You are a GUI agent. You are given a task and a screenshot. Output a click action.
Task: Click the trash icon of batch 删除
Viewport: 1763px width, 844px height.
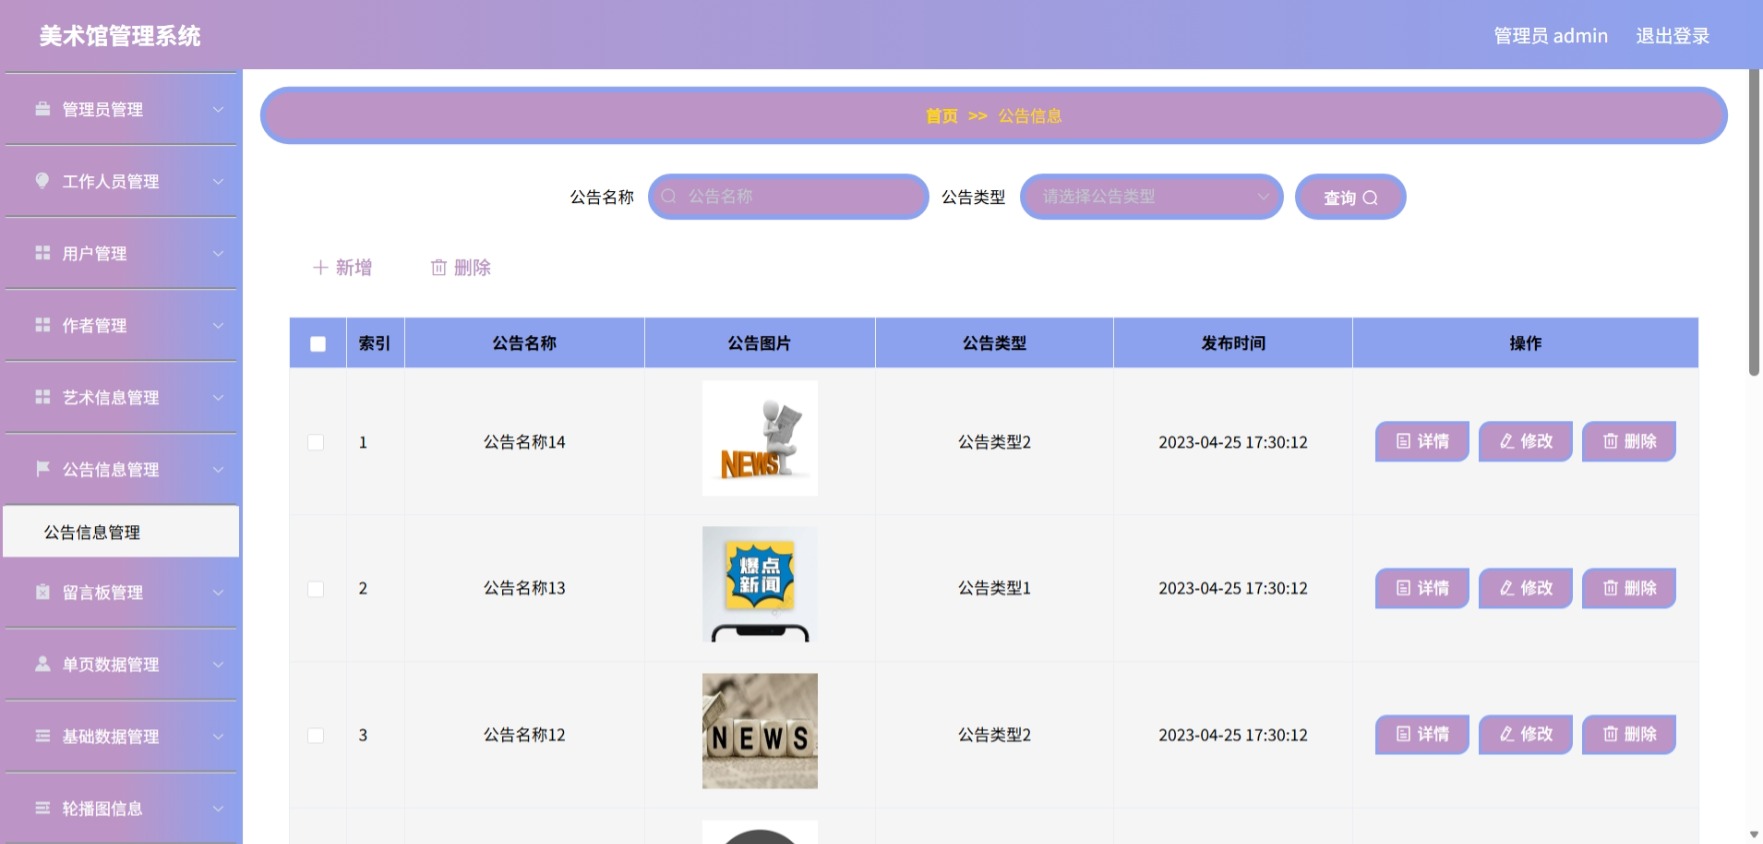[438, 268]
